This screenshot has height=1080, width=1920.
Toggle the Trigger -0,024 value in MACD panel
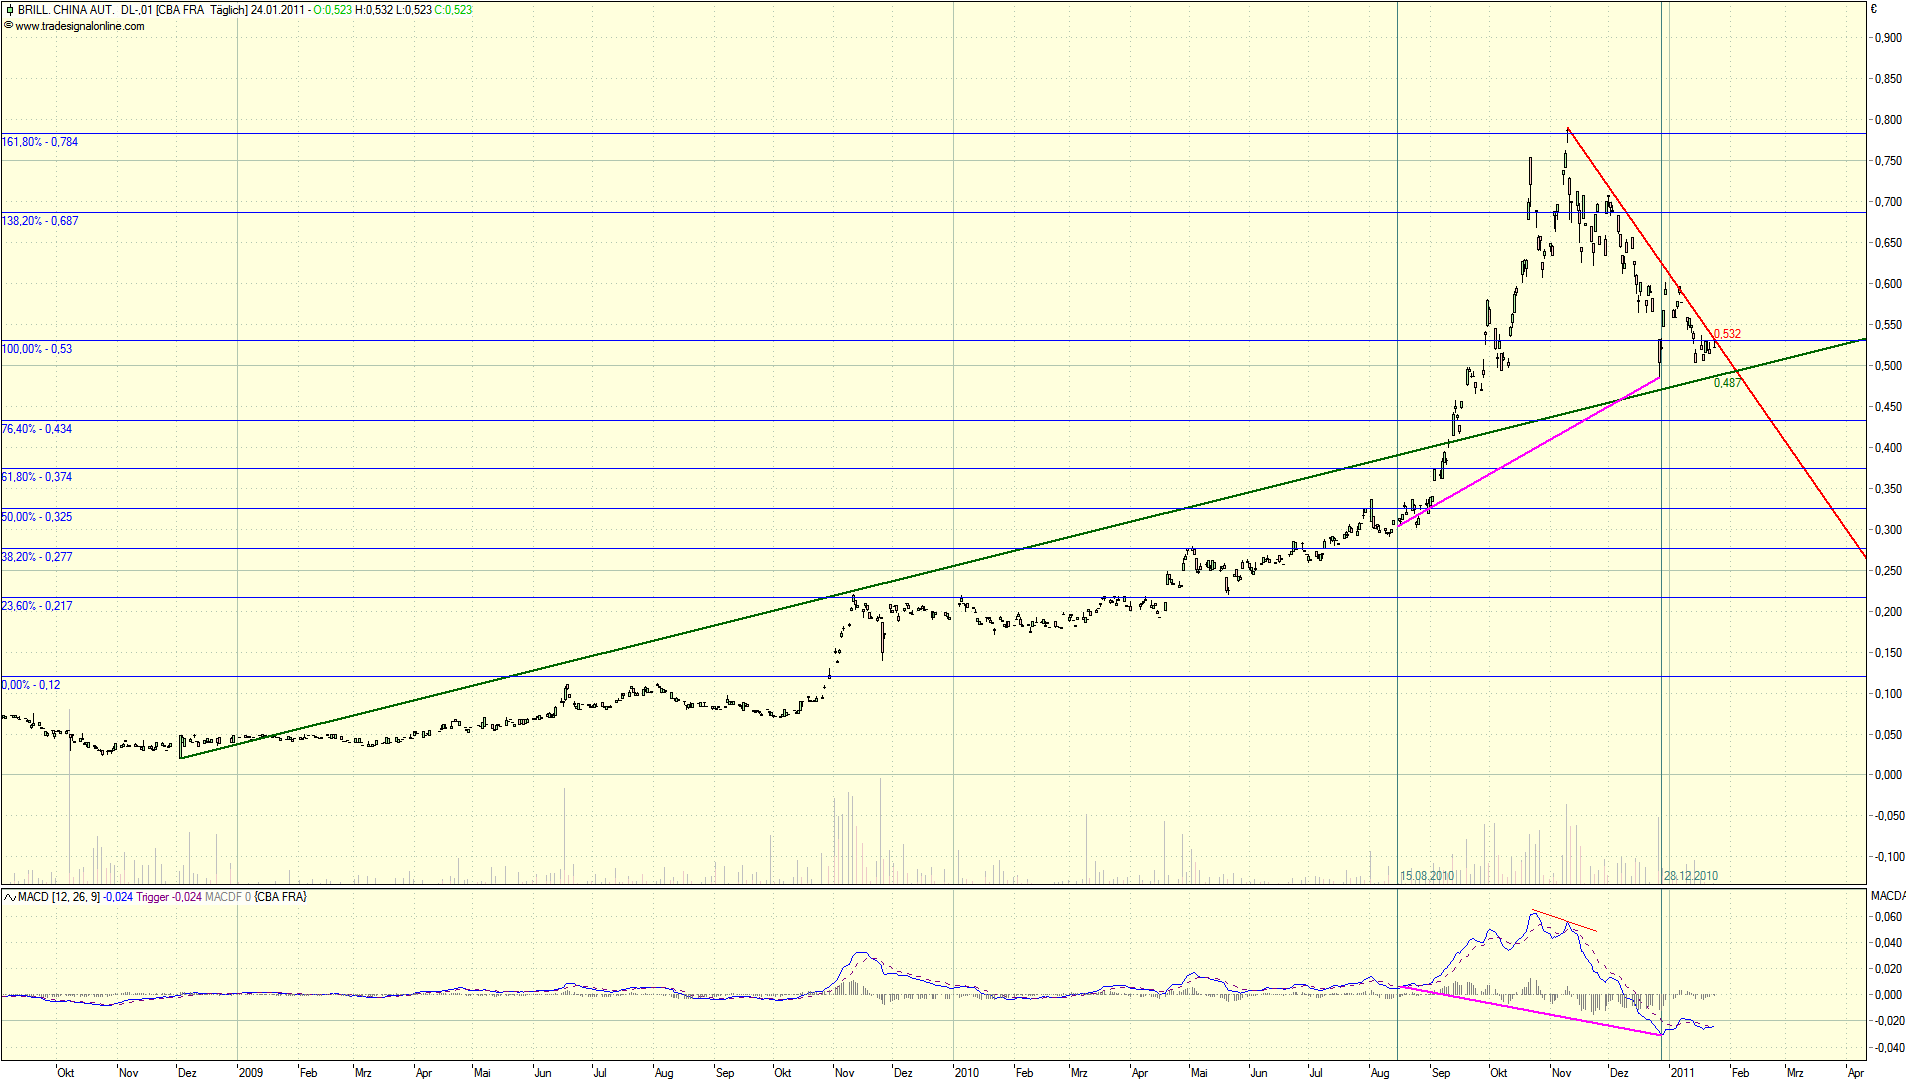coord(160,897)
